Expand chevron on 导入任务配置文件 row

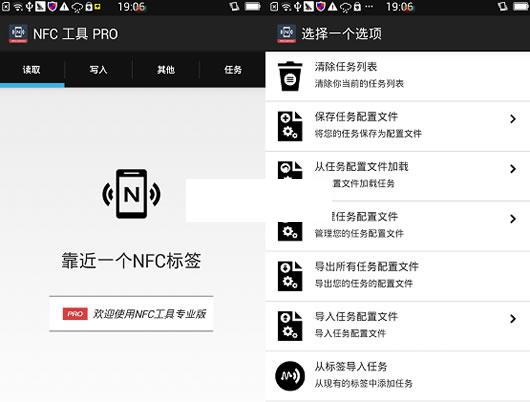pyautogui.click(x=513, y=319)
